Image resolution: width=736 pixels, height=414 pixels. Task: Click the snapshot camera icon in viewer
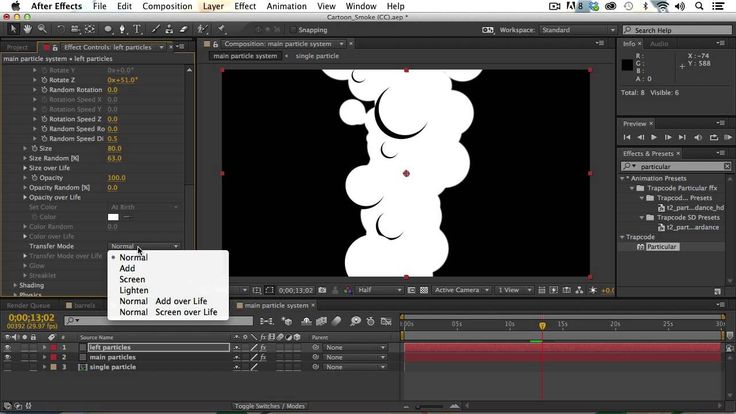point(322,290)
